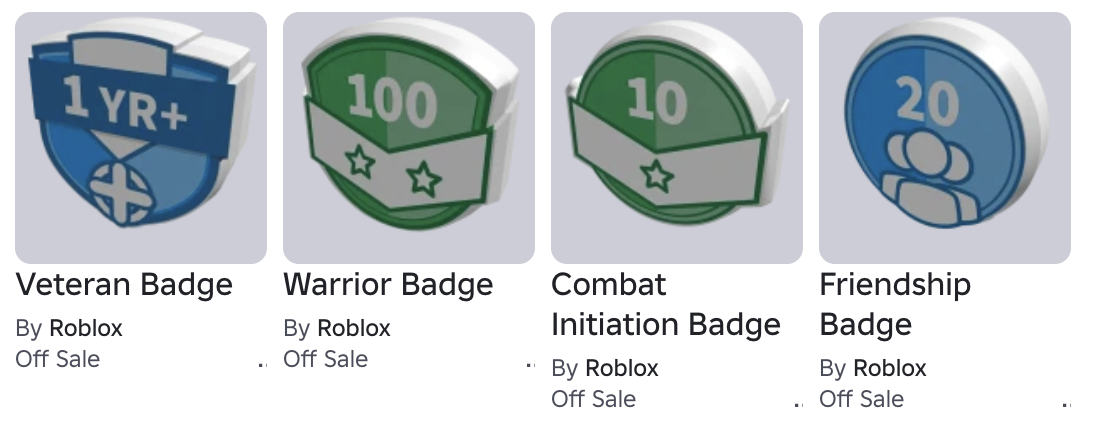1094x448 pixels.
Task: Click small dots icon on Warrior Badge card
Action: tap(530, 364)
